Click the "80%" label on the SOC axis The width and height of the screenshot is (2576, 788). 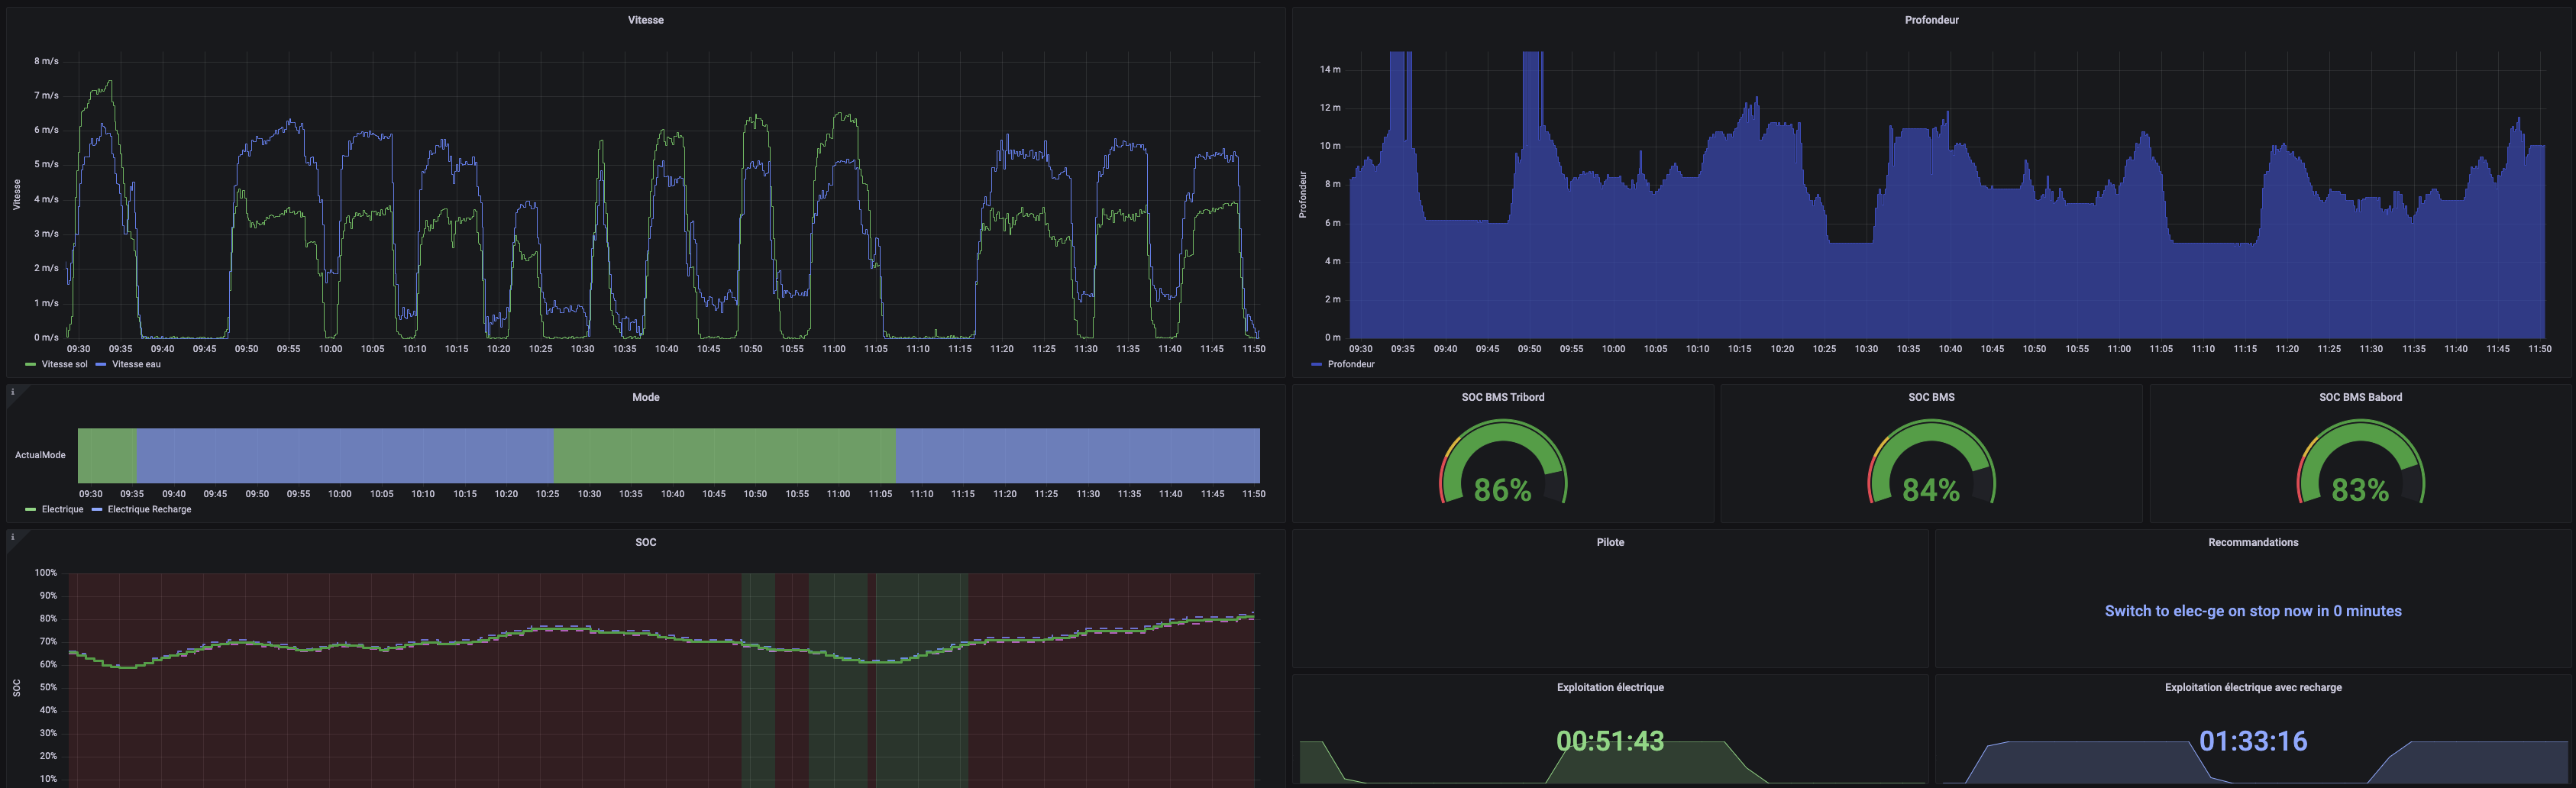[48, 619]
